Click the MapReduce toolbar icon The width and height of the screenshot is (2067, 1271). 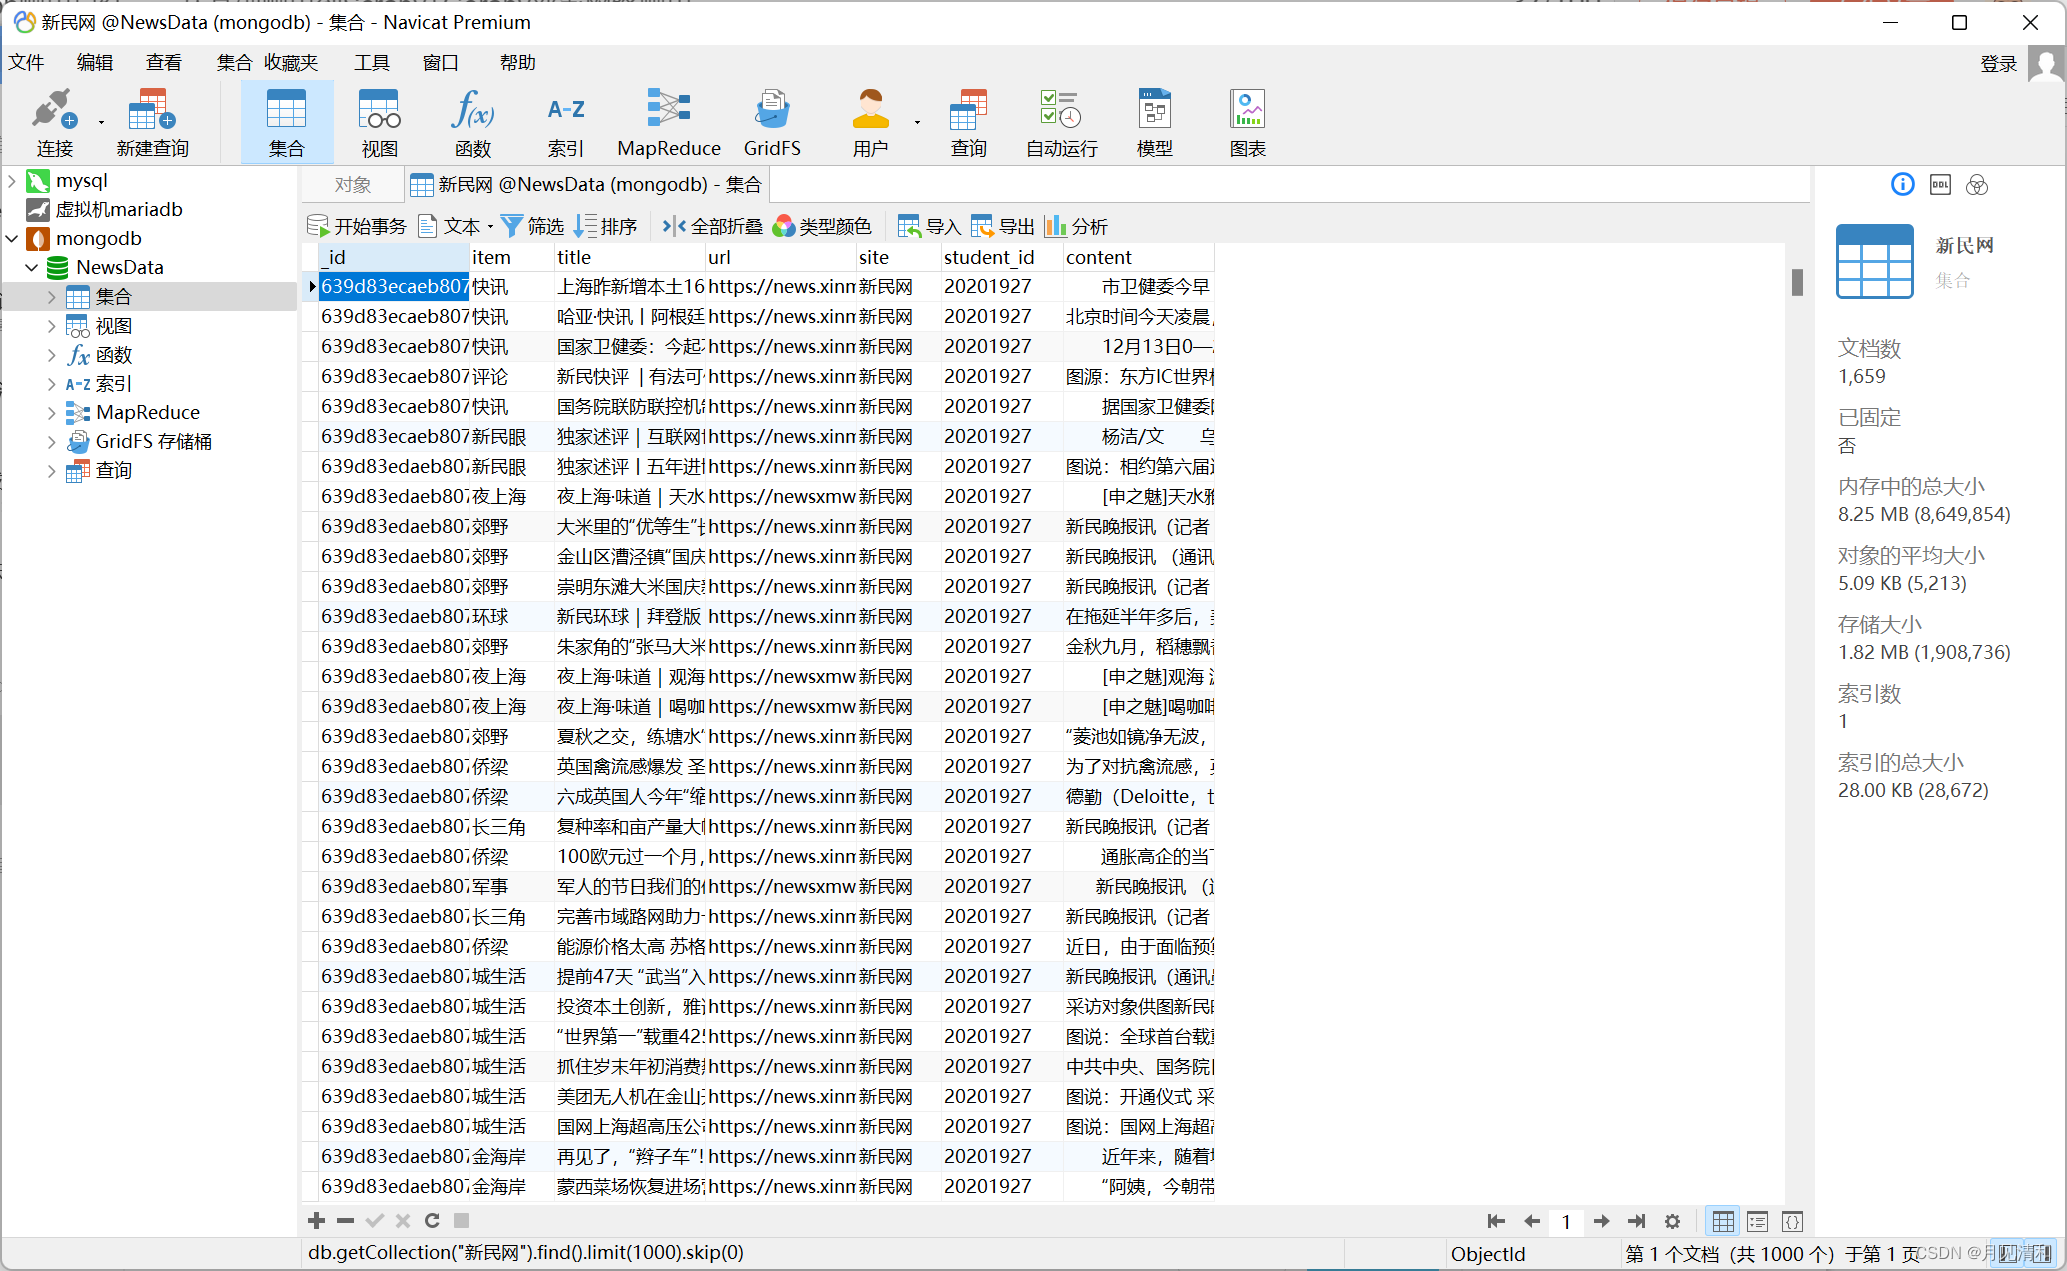pos(668,122)
